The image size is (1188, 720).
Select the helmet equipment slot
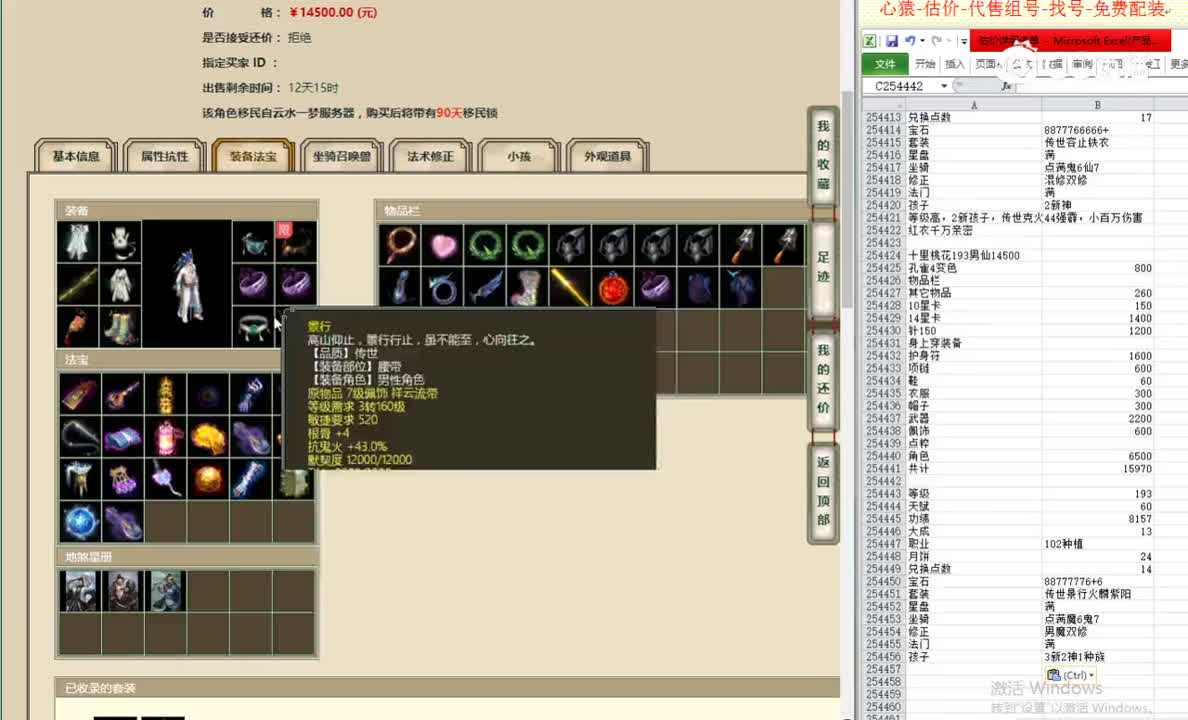tap(121, 242)
